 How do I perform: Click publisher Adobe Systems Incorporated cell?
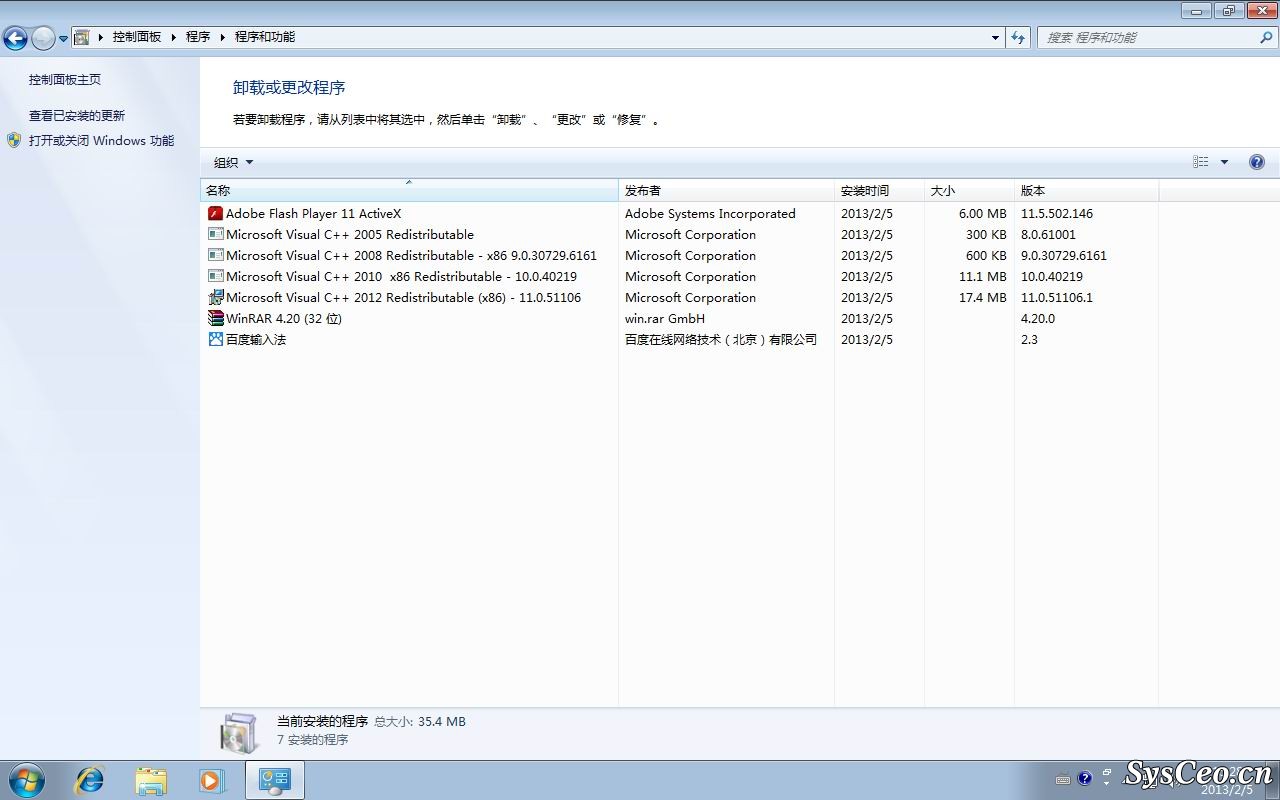point(710,213)
